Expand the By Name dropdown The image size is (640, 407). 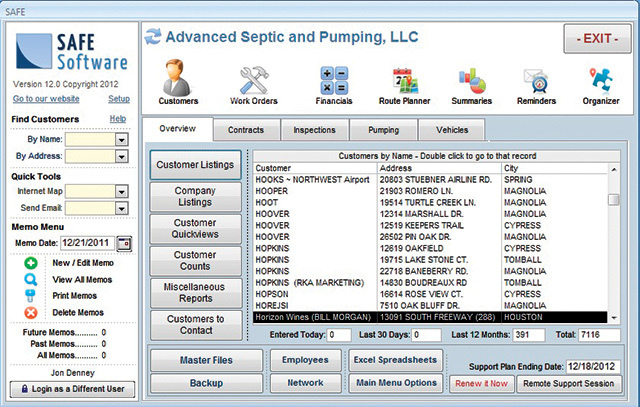121,140
